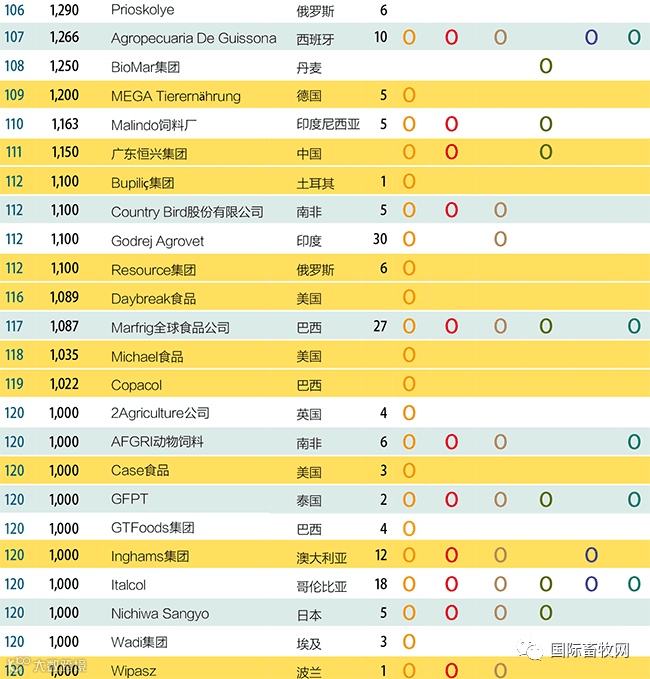The height and width of the screenshot is (679, 650).
Task: Click the number 27 in Marfrig row
Action: (380, 326)
